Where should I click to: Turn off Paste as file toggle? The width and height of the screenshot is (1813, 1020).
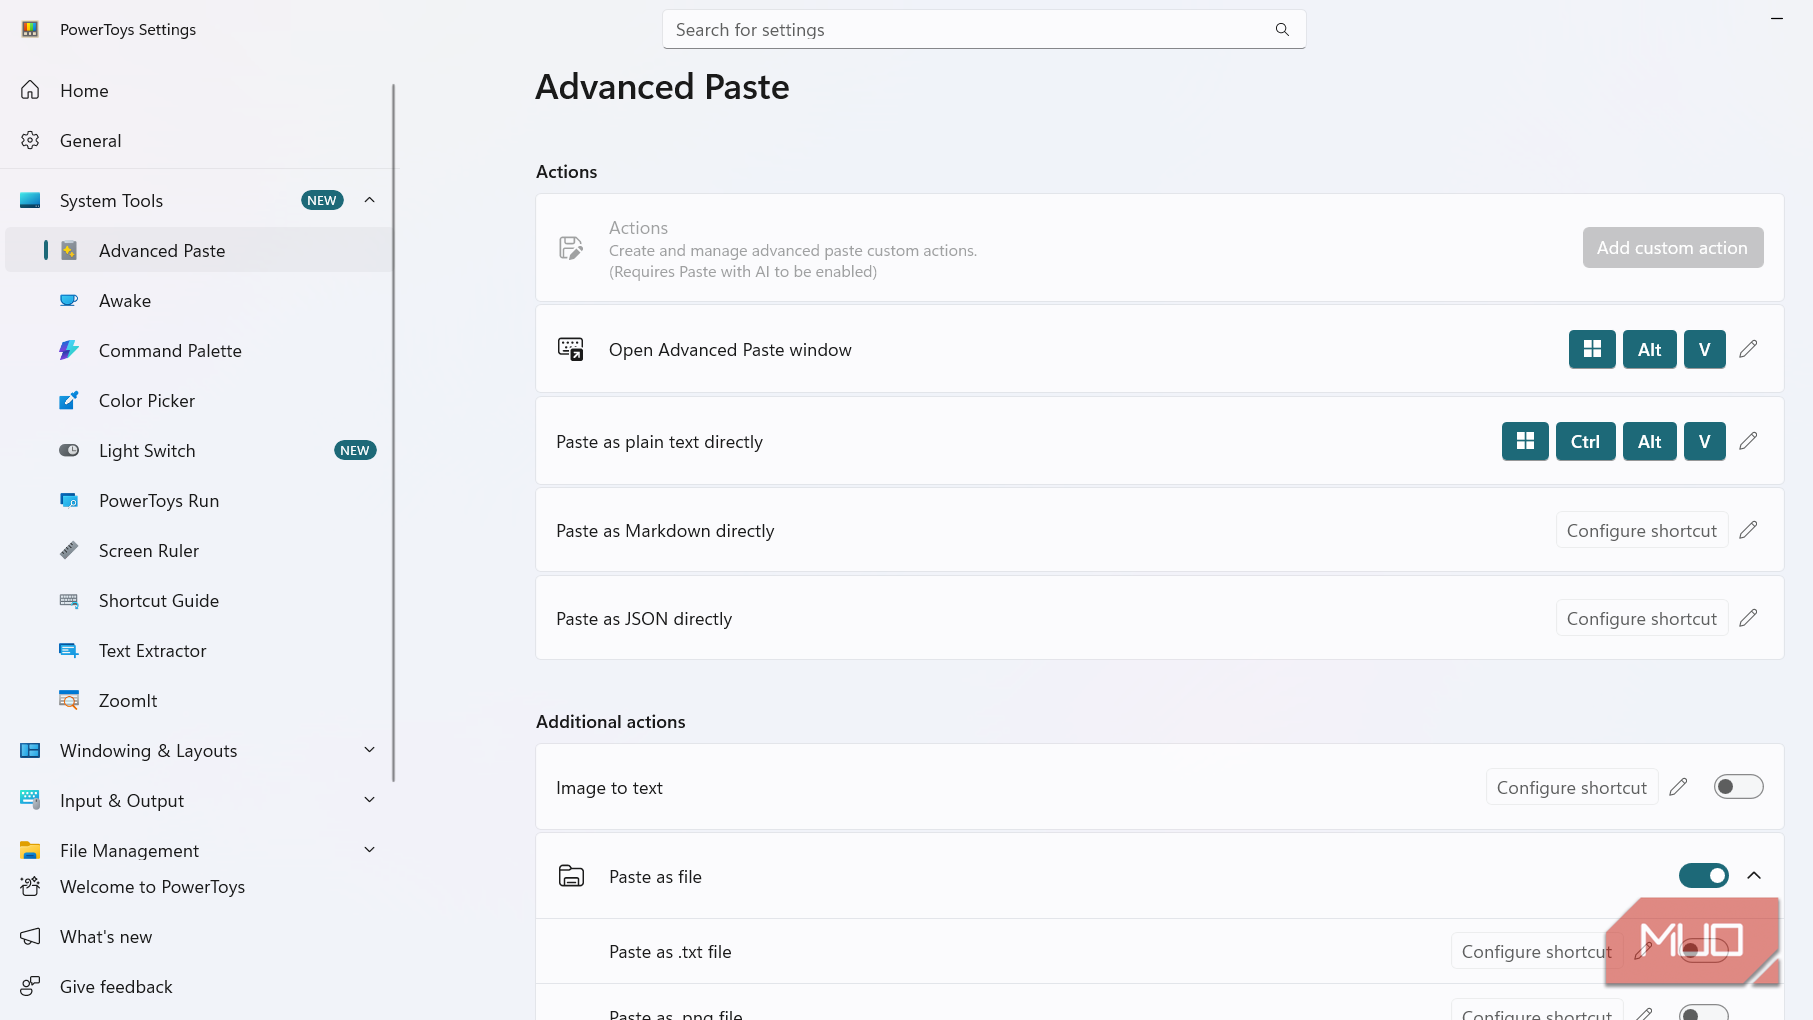pos(1704,876)
